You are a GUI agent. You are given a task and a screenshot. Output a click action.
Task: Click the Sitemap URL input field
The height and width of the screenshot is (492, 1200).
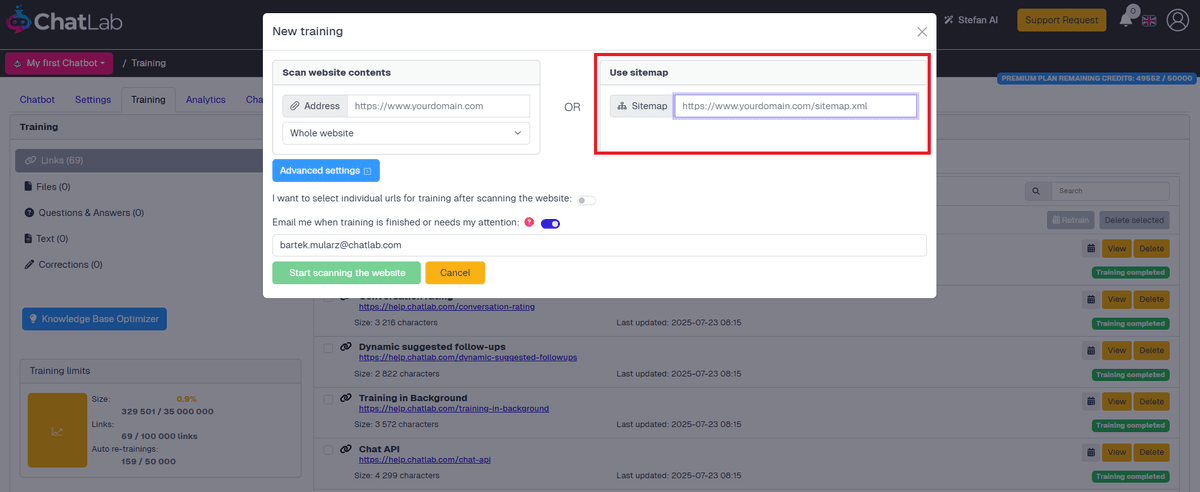point(795,106)
